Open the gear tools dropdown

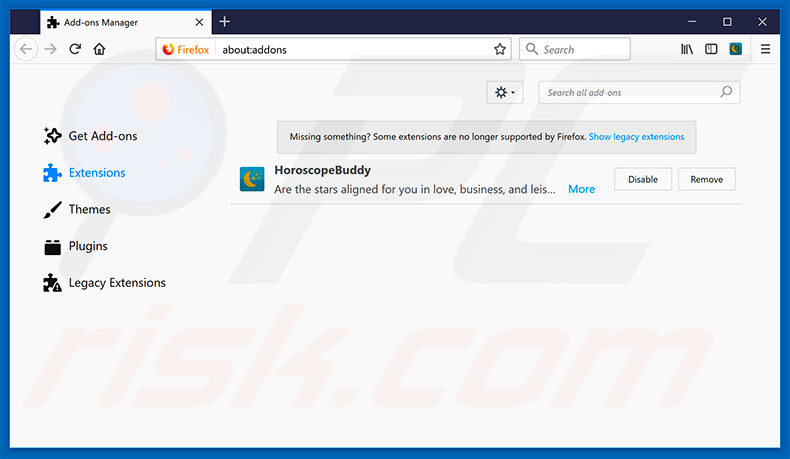(504, 92)
